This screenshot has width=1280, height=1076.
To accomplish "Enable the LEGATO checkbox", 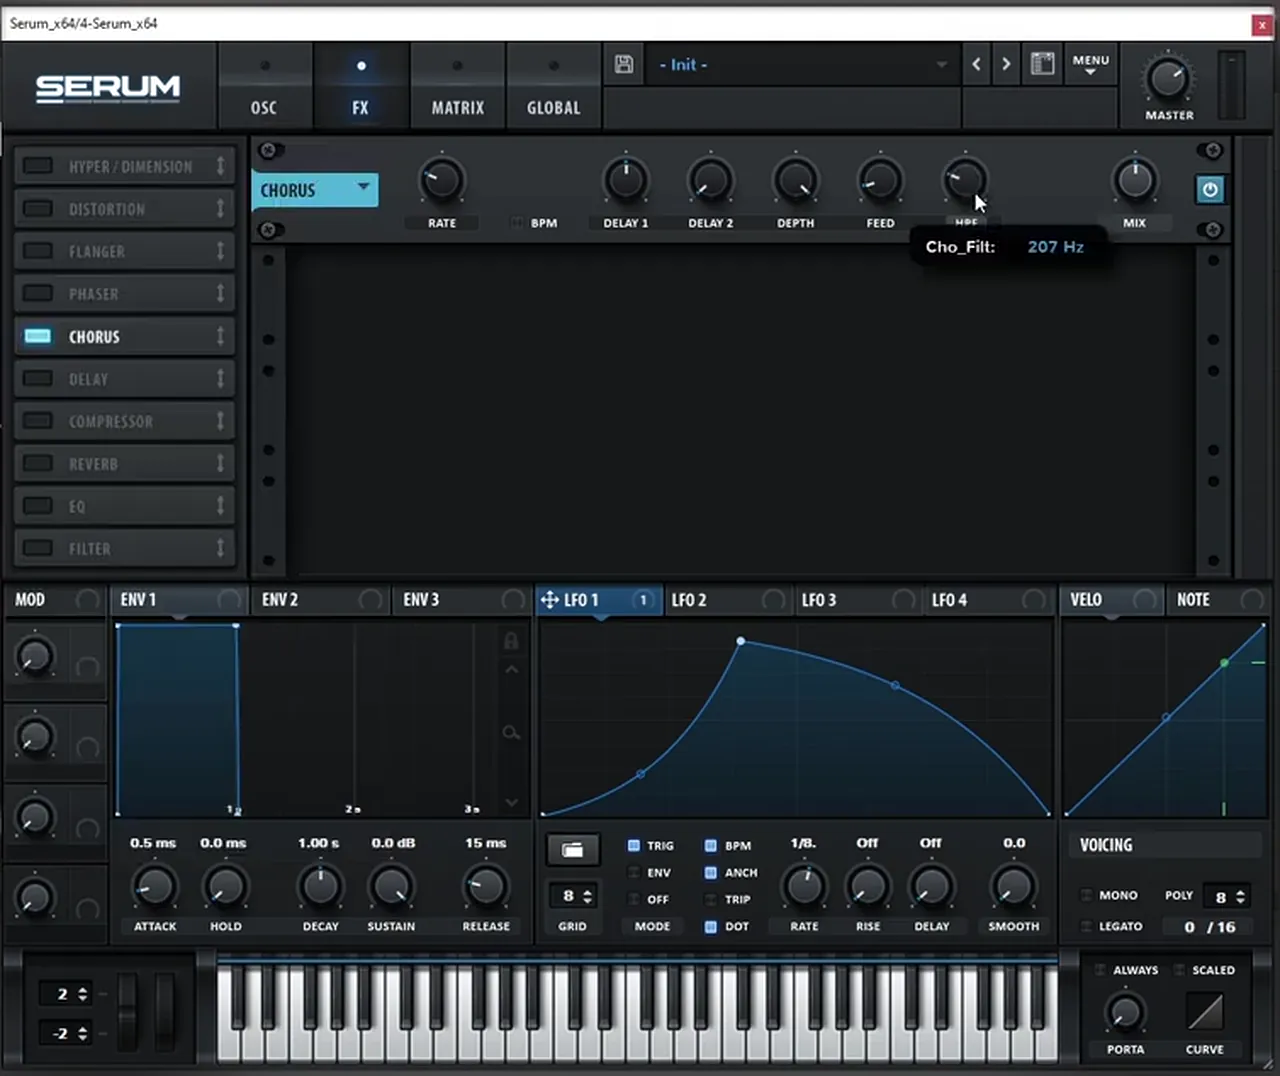I will coord(1086,927).
